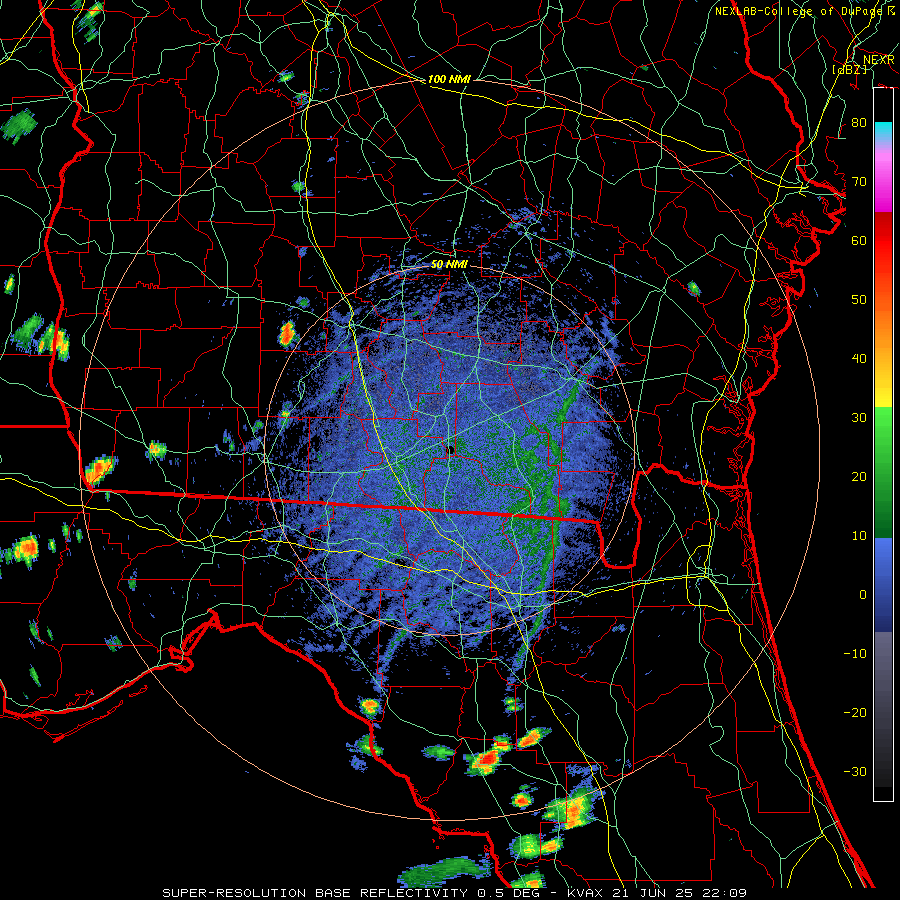900x900 pixels.
Task: Select the 60 value on dBZ scale
Action: point(859,240)
